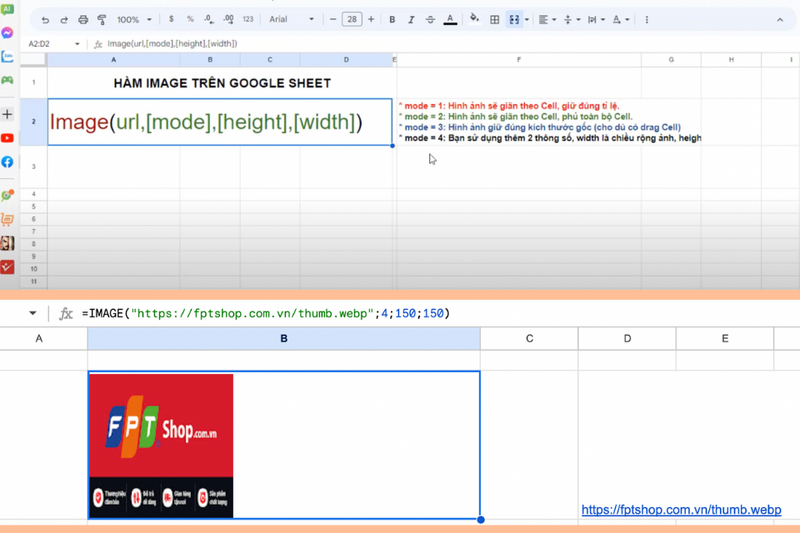Toggle the Merge cells button
Screen dimensions: 800x533
514,20
